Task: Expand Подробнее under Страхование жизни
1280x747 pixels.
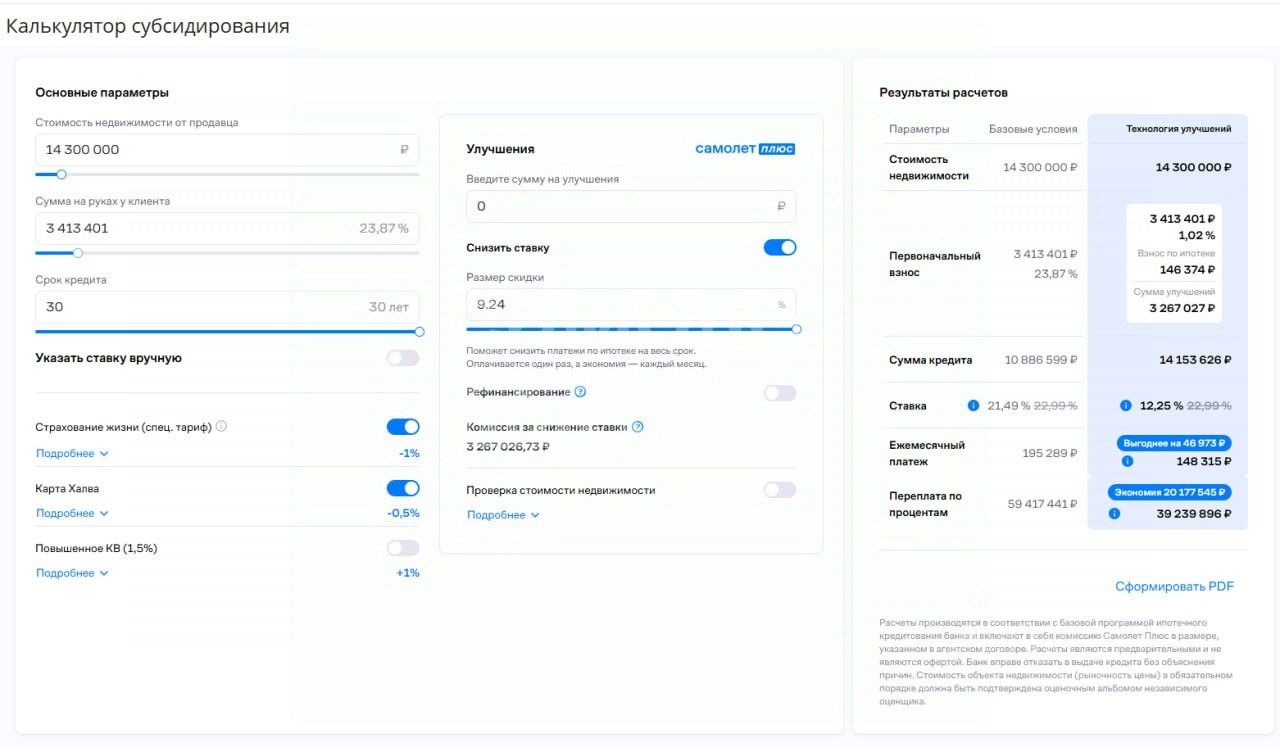Action: click(72, 453)
